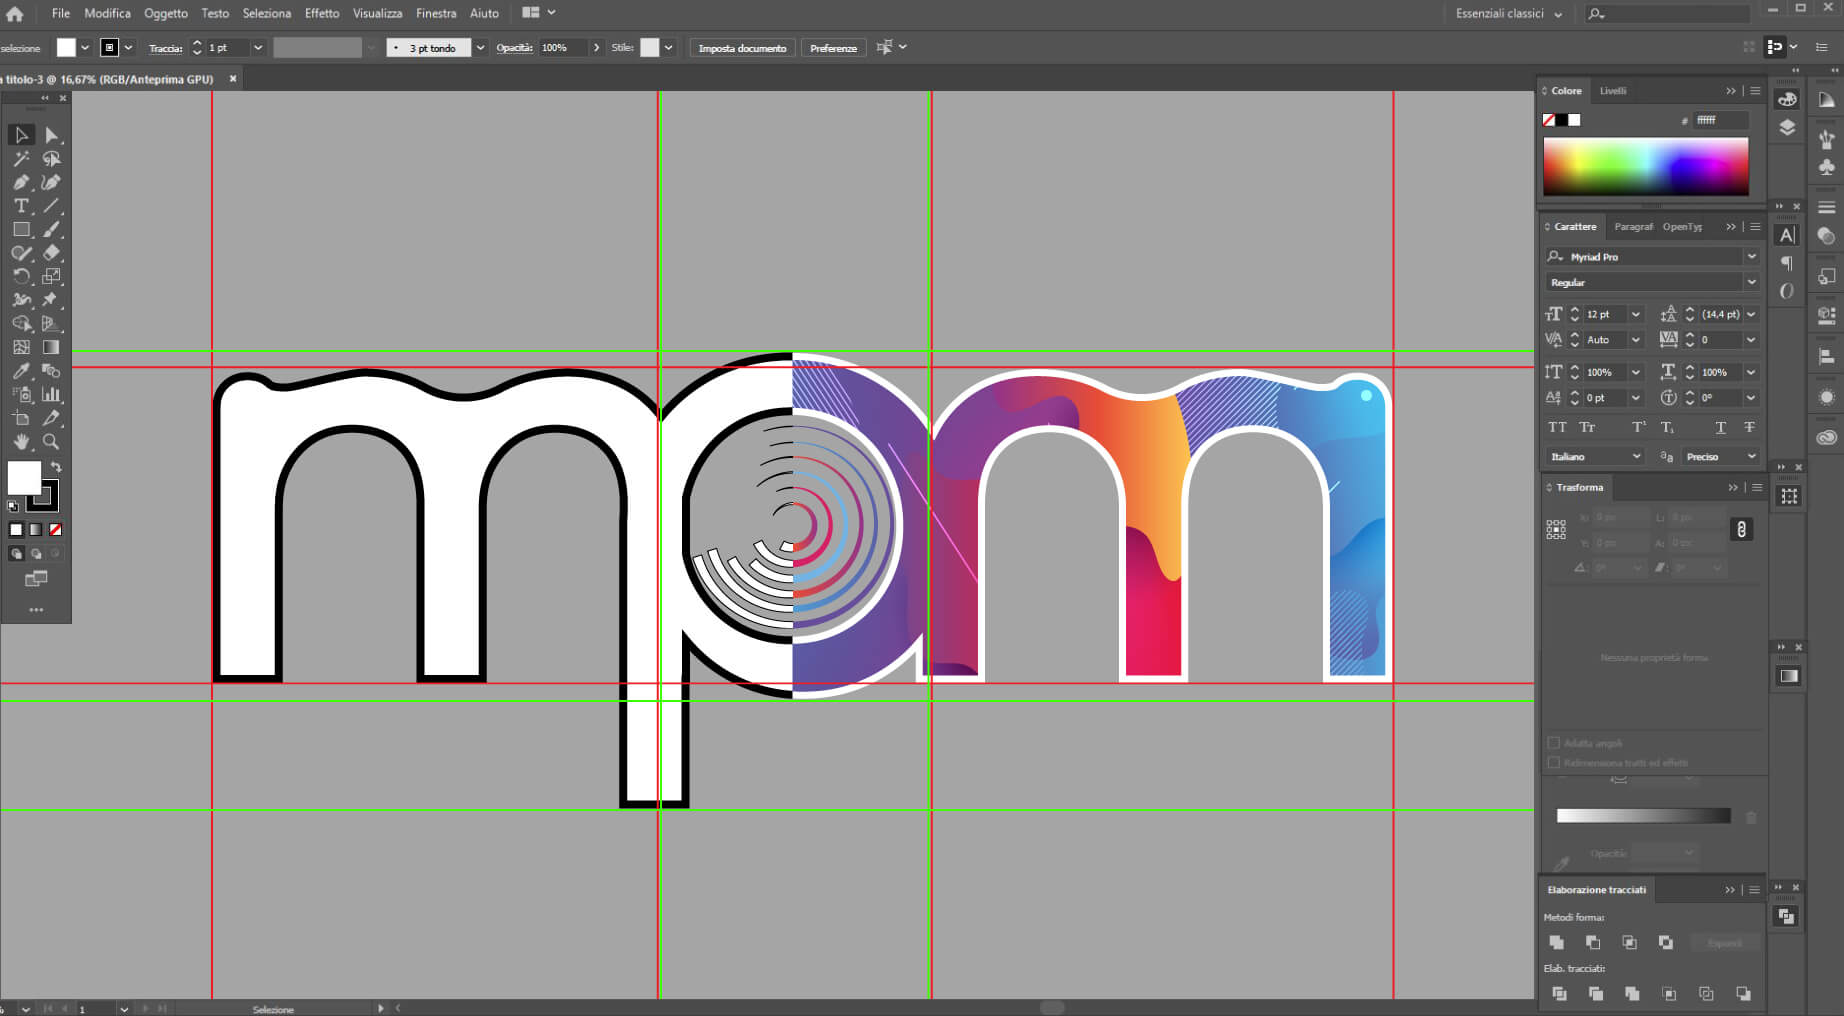Click the Unite shape mode icon
This screenshot has width=1844, height=1016.
tap(1556, 942)
